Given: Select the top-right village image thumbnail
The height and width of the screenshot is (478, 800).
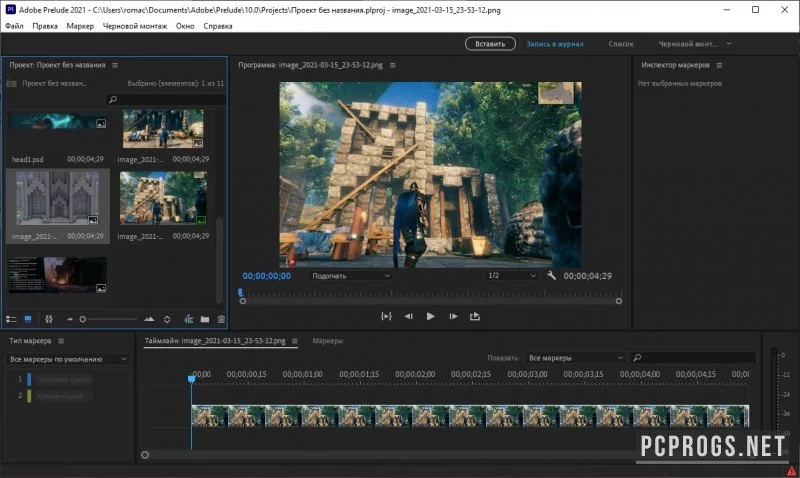Looking at the screenshot, I should pos(163,129).
